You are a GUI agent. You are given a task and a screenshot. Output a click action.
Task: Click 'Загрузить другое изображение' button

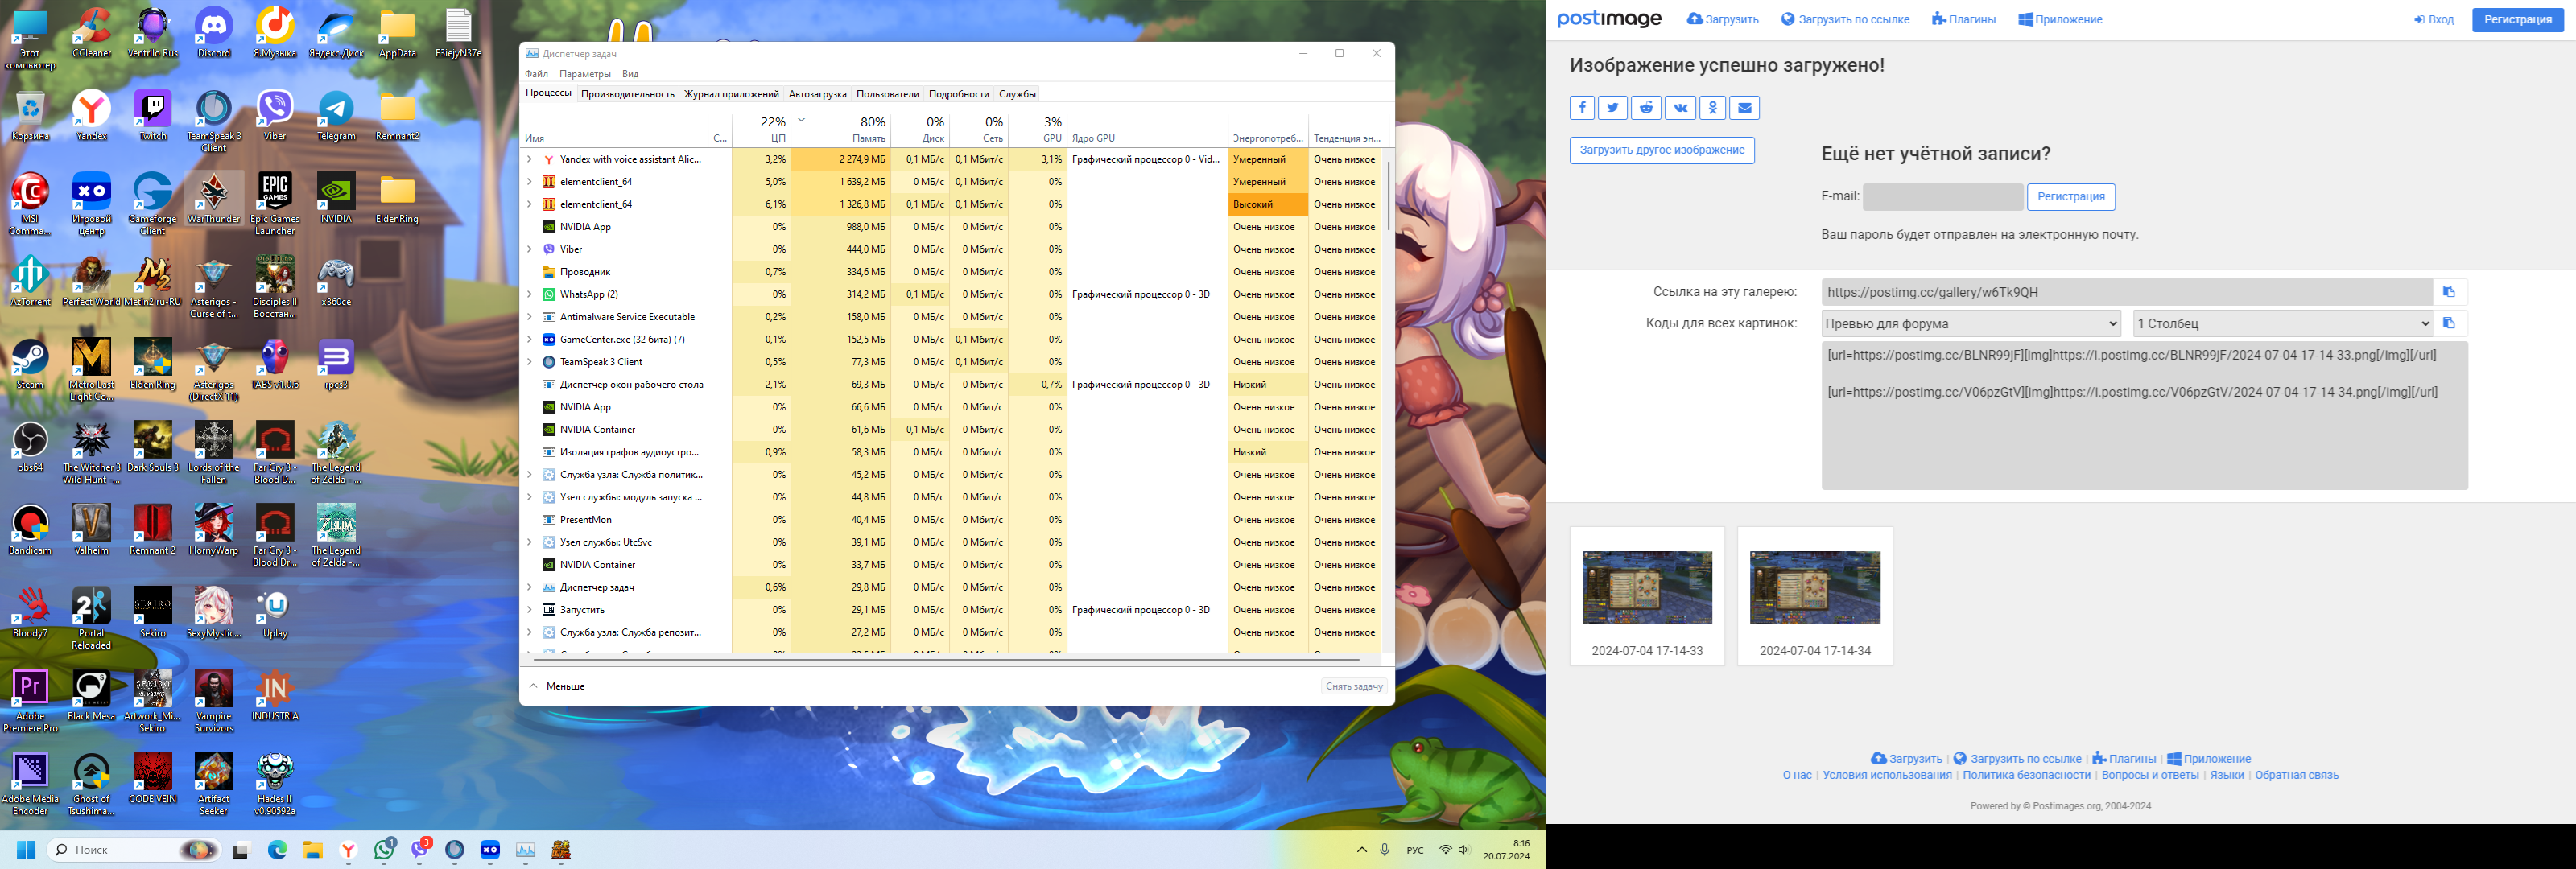1661,150
